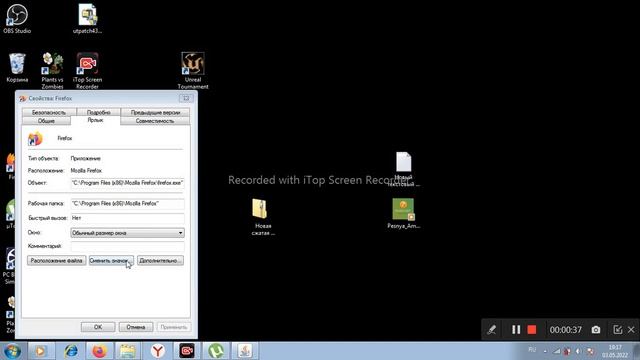Select the Unreal Tournament desktop shortcut

193,70
